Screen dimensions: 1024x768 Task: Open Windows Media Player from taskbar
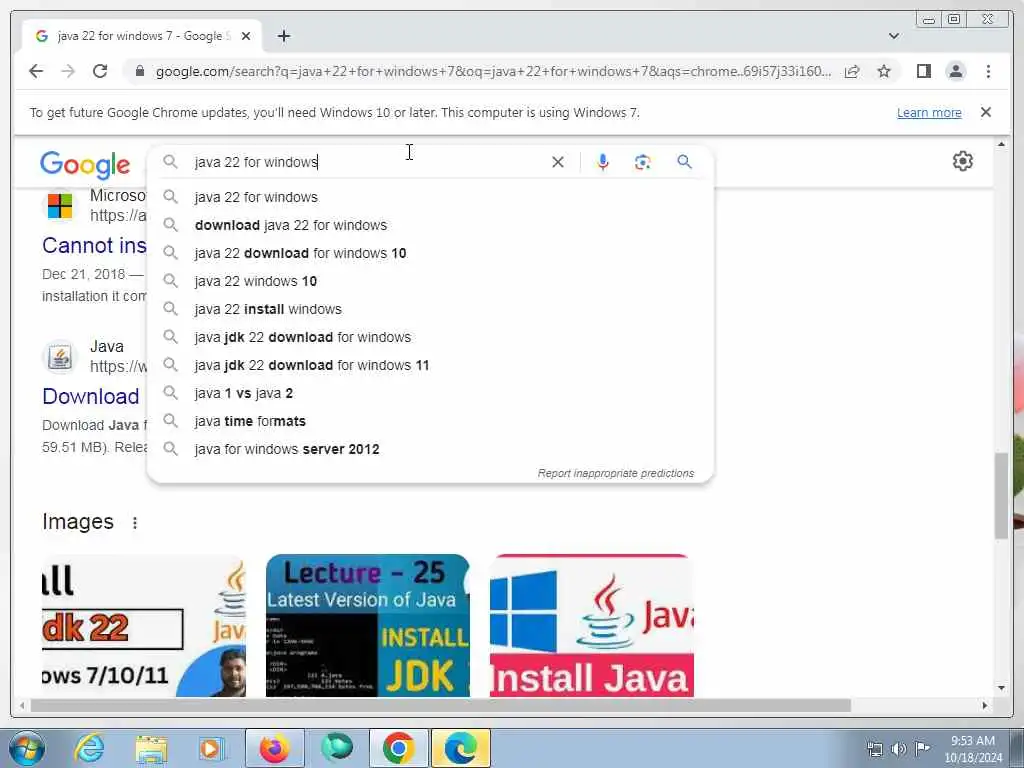pos(211,748)
